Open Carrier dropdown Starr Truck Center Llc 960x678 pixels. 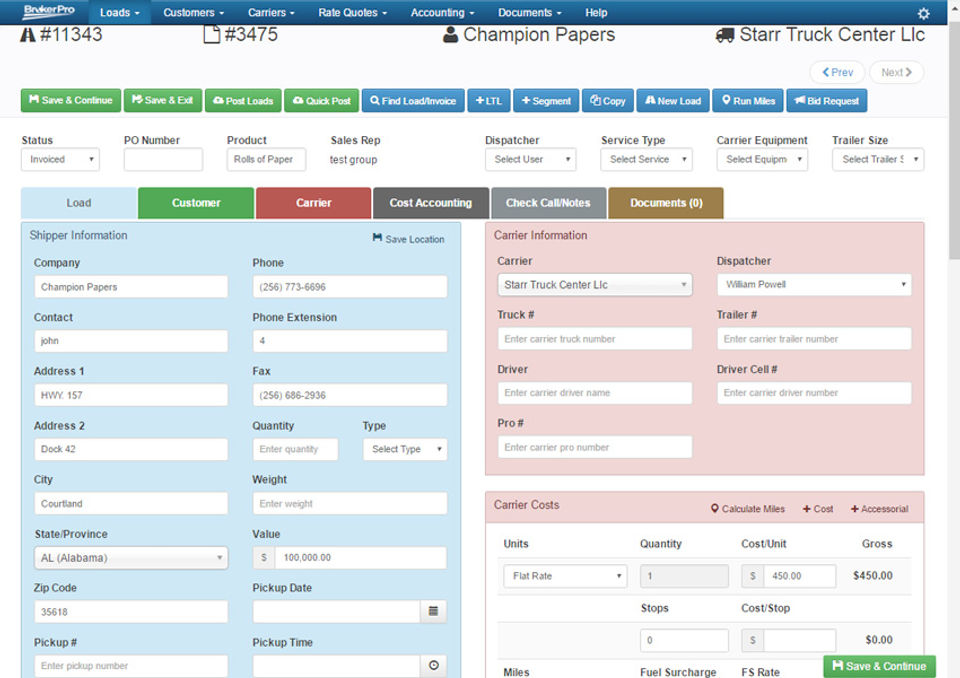click(594, 285)
